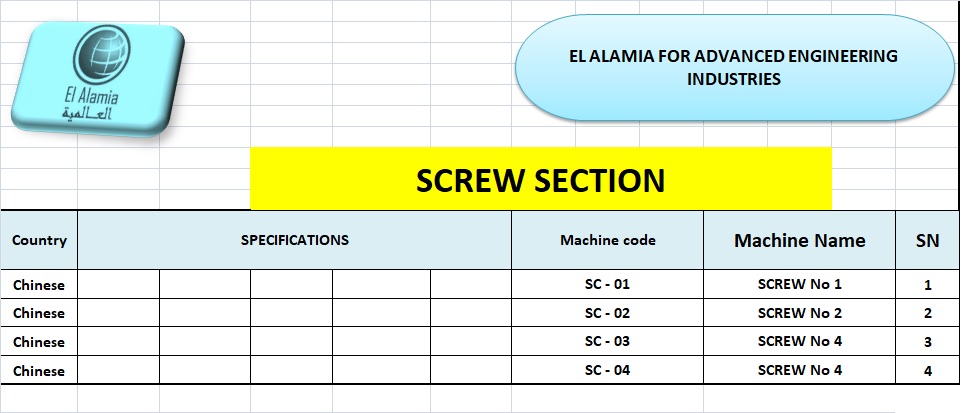Select the SC - 01 machine code cell
The width and height of the screenshot is (977, 413).
607,284
